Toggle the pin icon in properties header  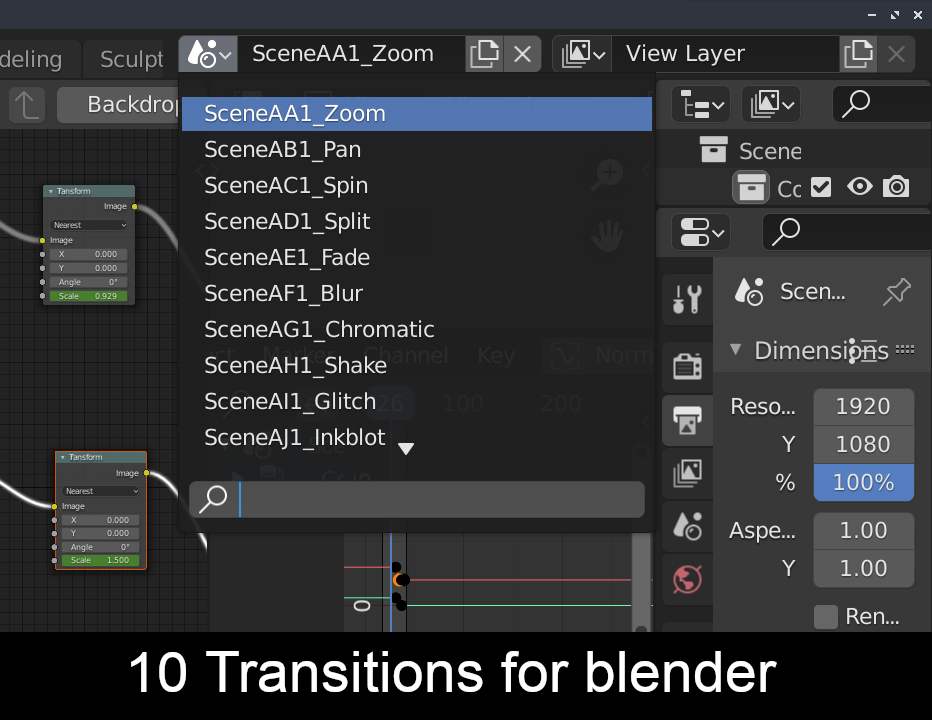(x=896, y=292)
